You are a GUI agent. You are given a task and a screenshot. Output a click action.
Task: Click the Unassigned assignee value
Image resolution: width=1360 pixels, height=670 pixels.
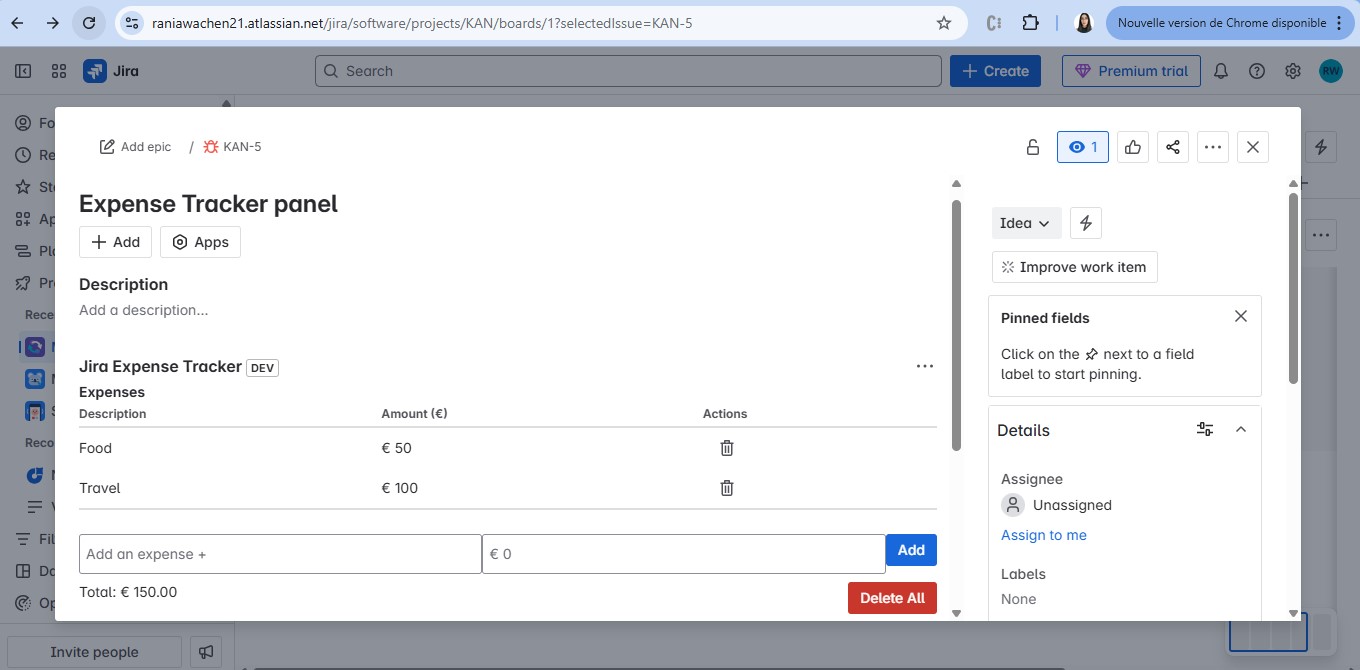[x=1057, y=505]
